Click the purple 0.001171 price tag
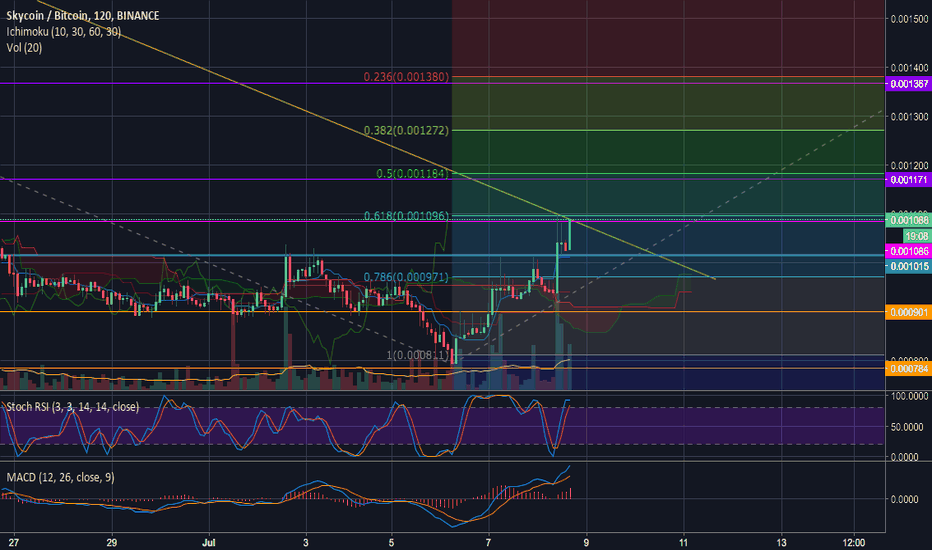 click(x=908, y=180)
